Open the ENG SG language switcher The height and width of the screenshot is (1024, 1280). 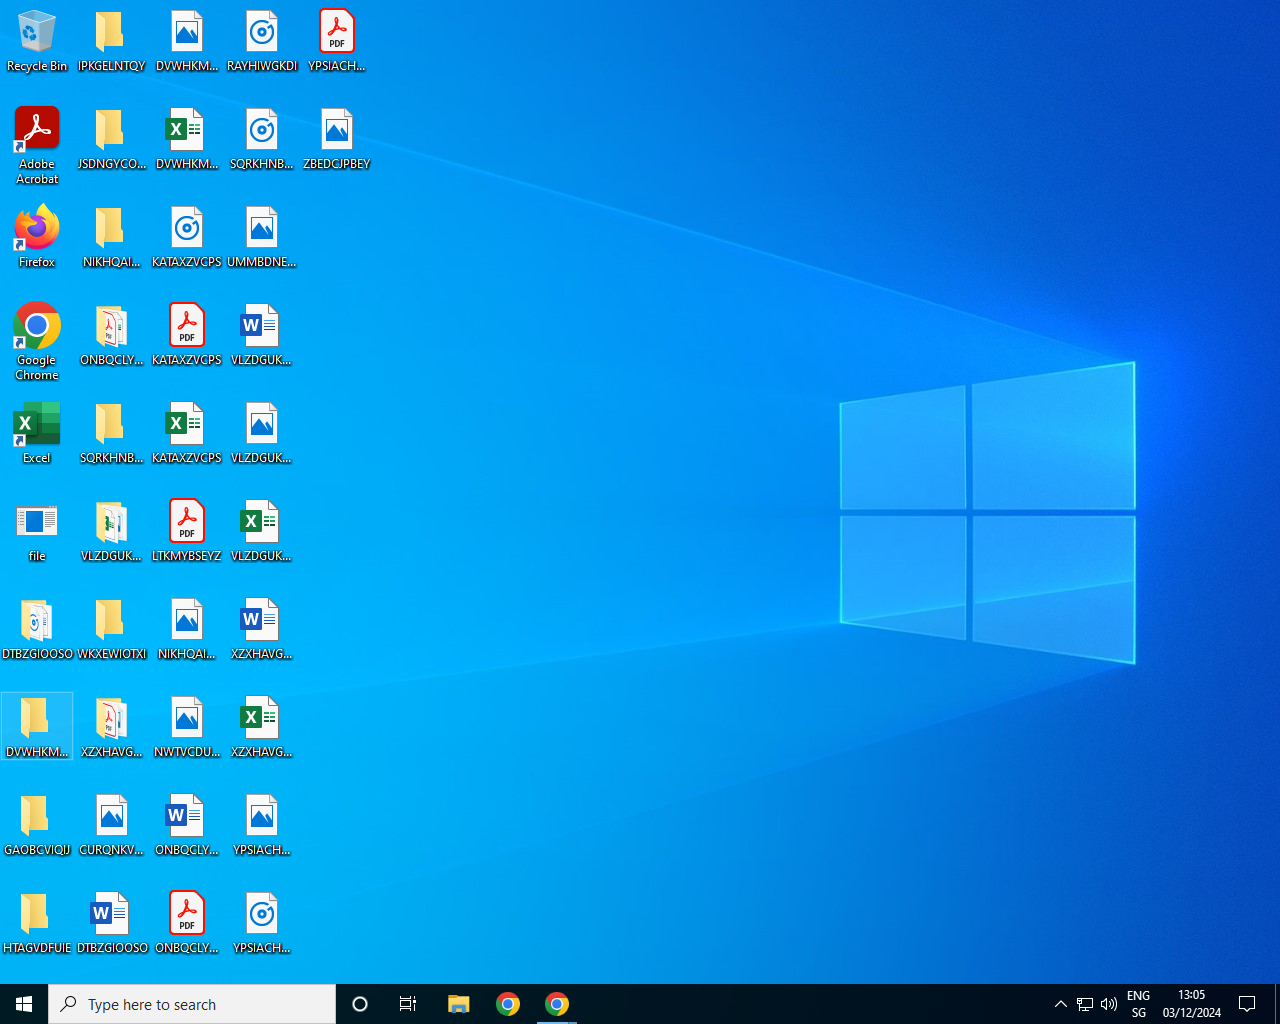click(x=1138, y=1004)
